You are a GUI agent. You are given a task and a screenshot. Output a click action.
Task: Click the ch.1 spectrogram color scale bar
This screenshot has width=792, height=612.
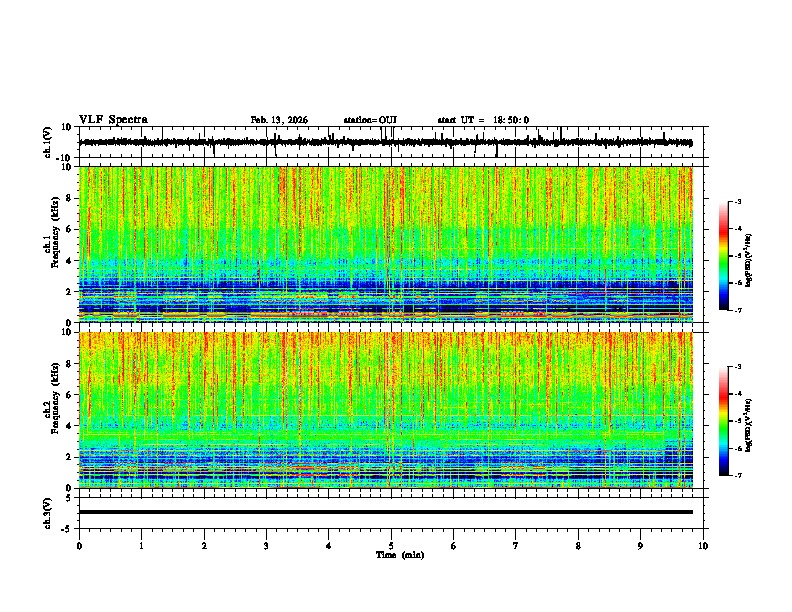tap(724, 256)
